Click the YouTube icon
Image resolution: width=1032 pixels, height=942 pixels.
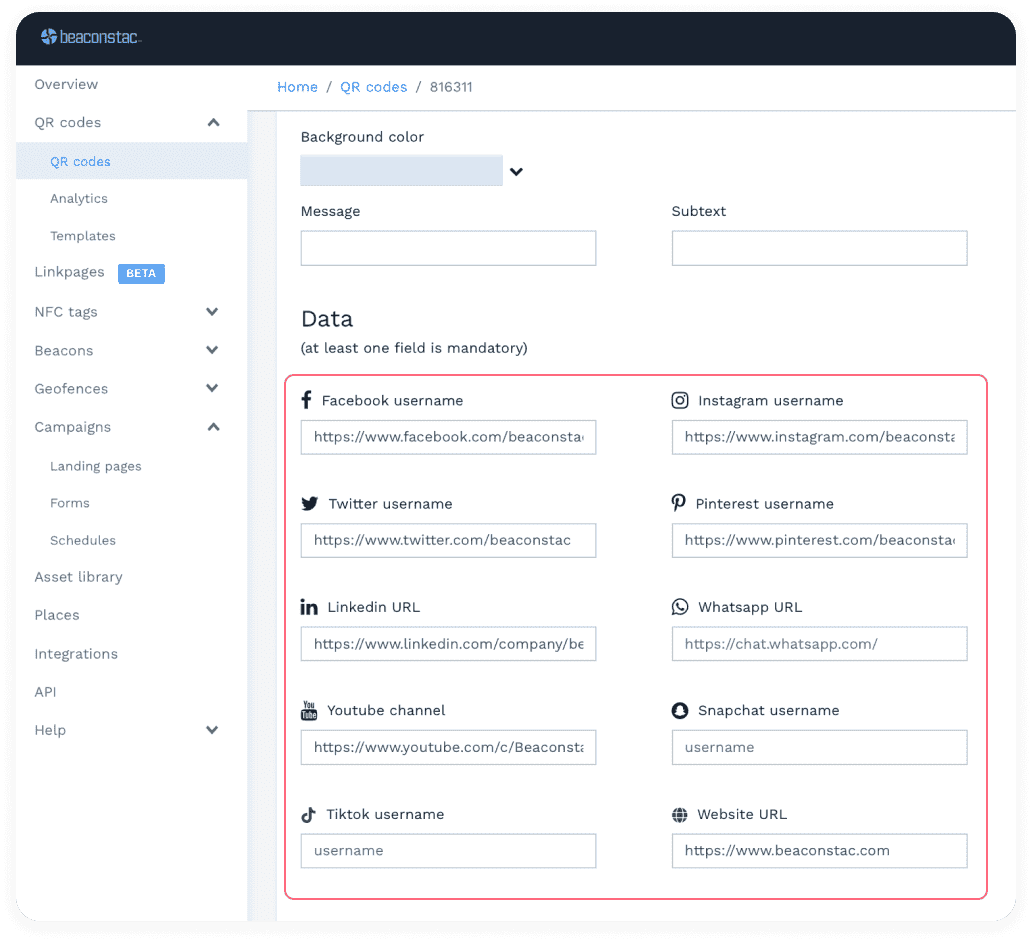click(309, 711)
